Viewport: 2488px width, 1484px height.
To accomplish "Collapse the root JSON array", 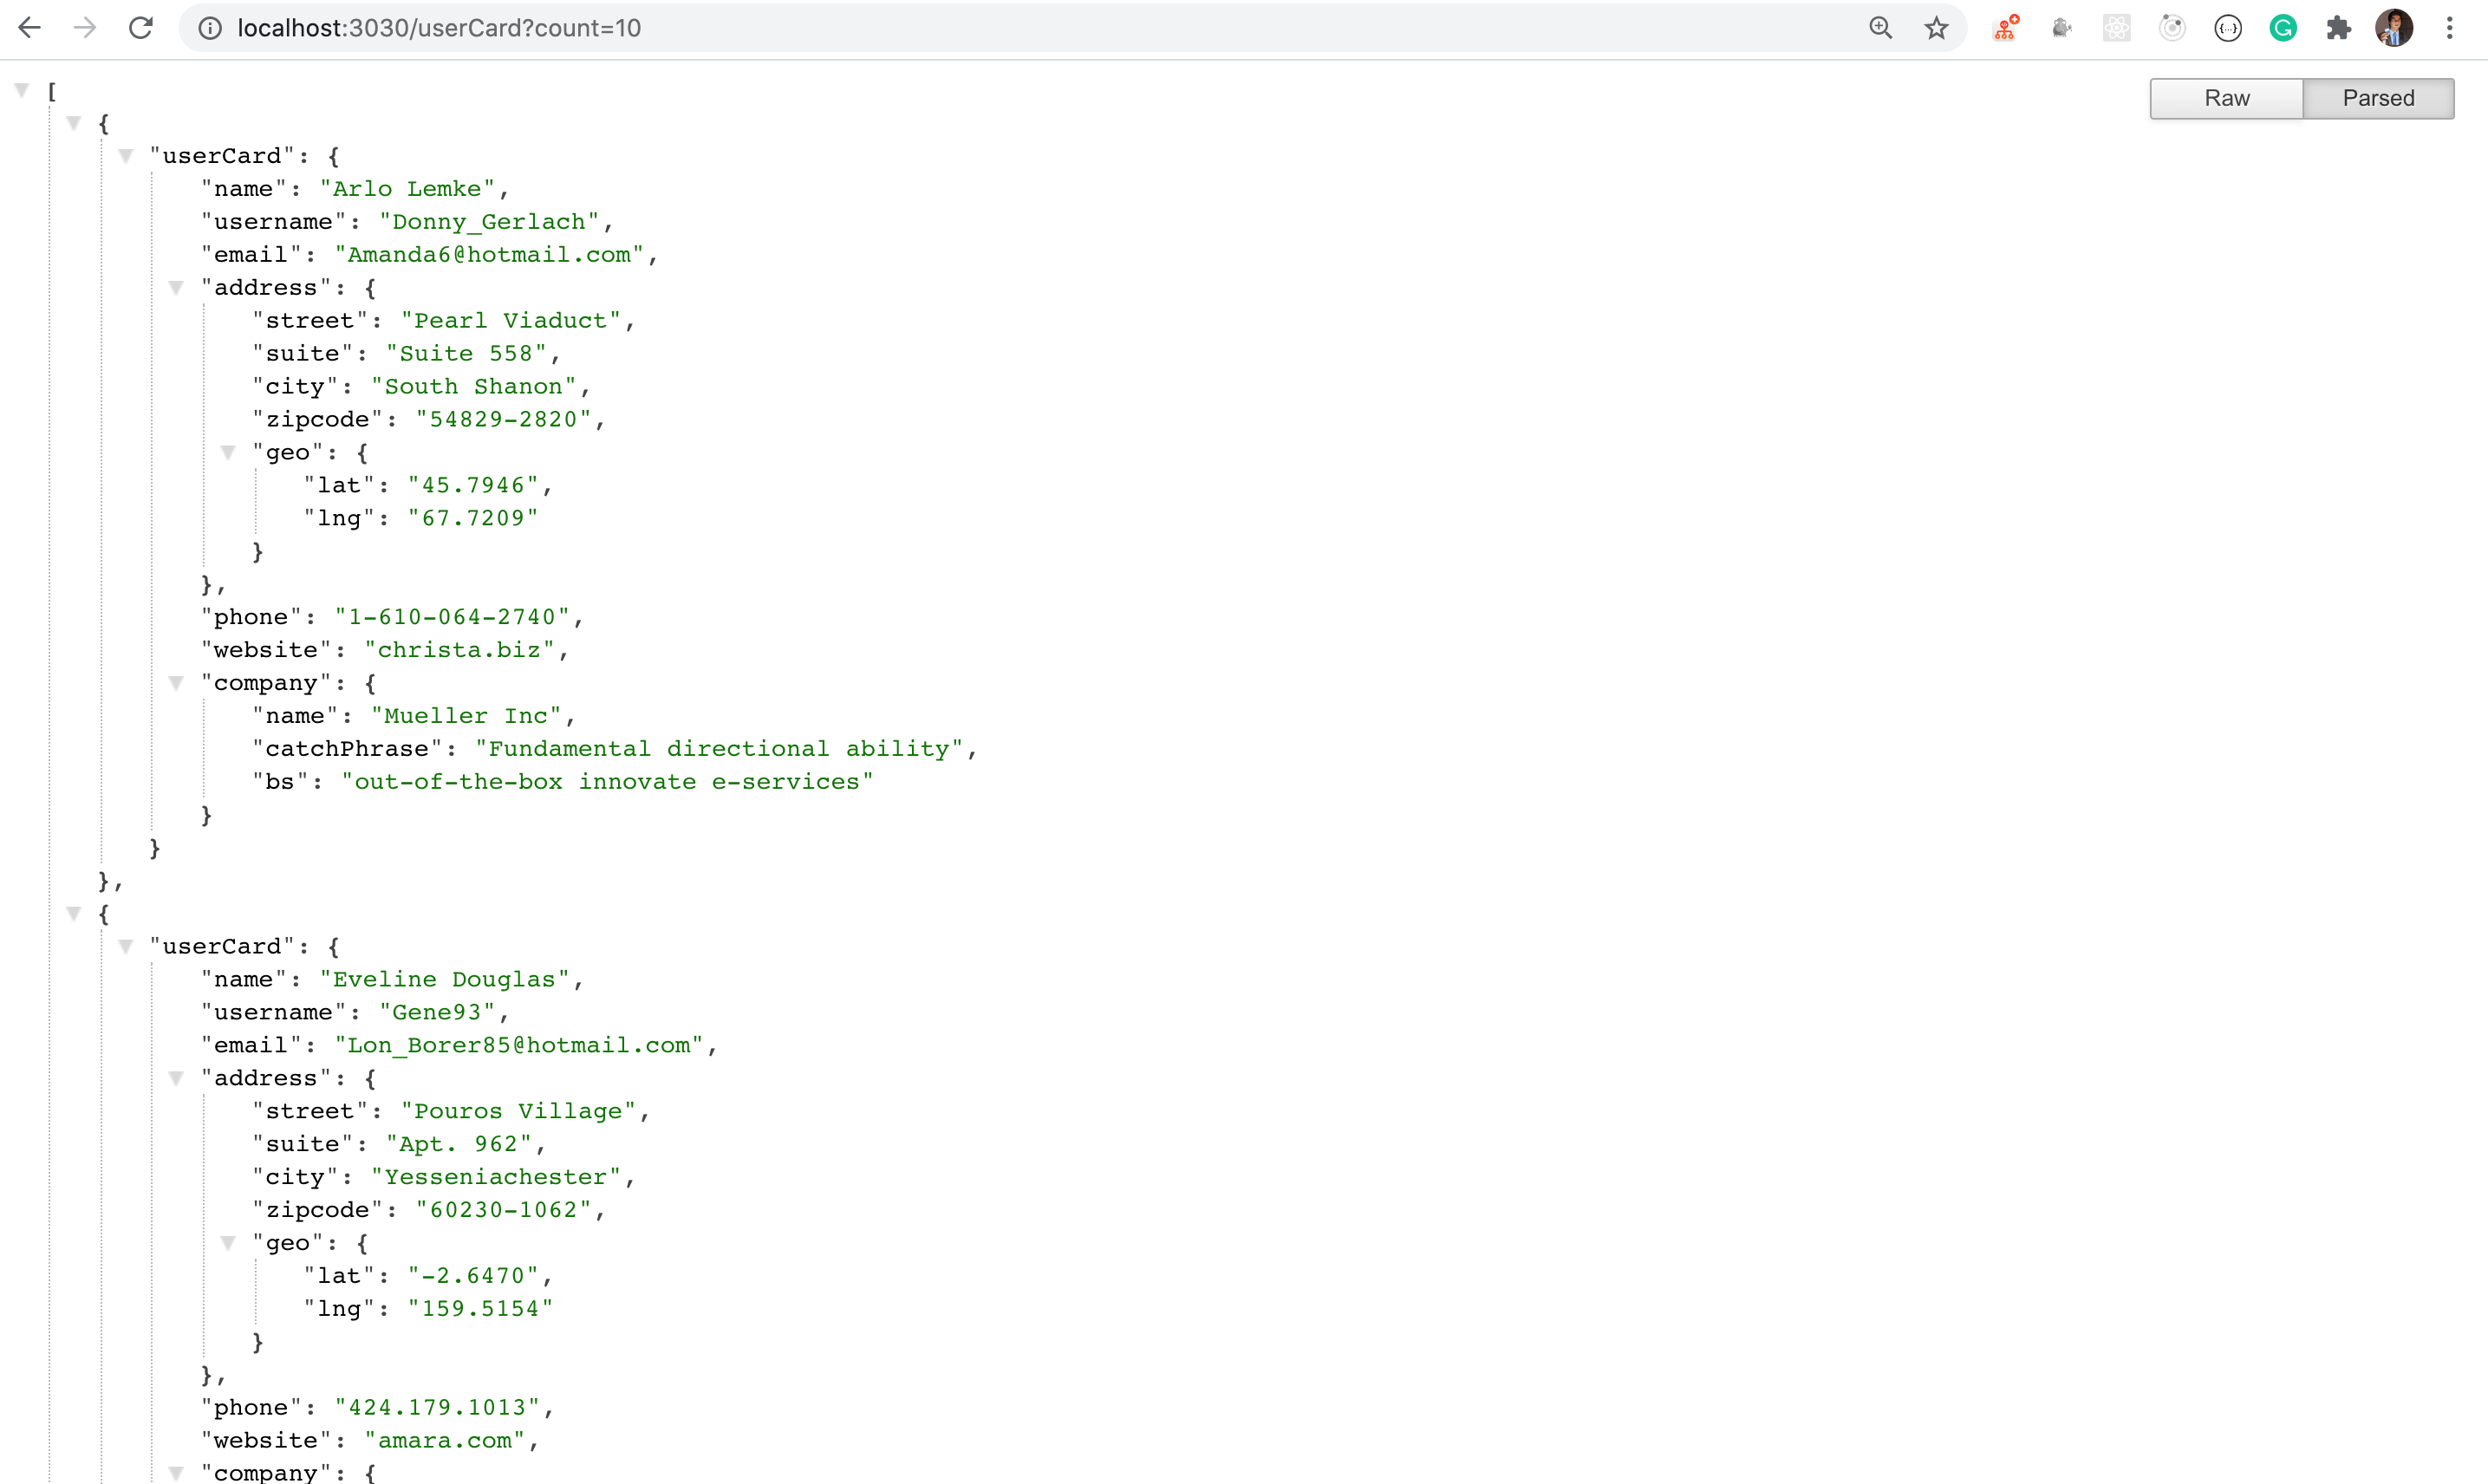I will (x=22, y=90).
